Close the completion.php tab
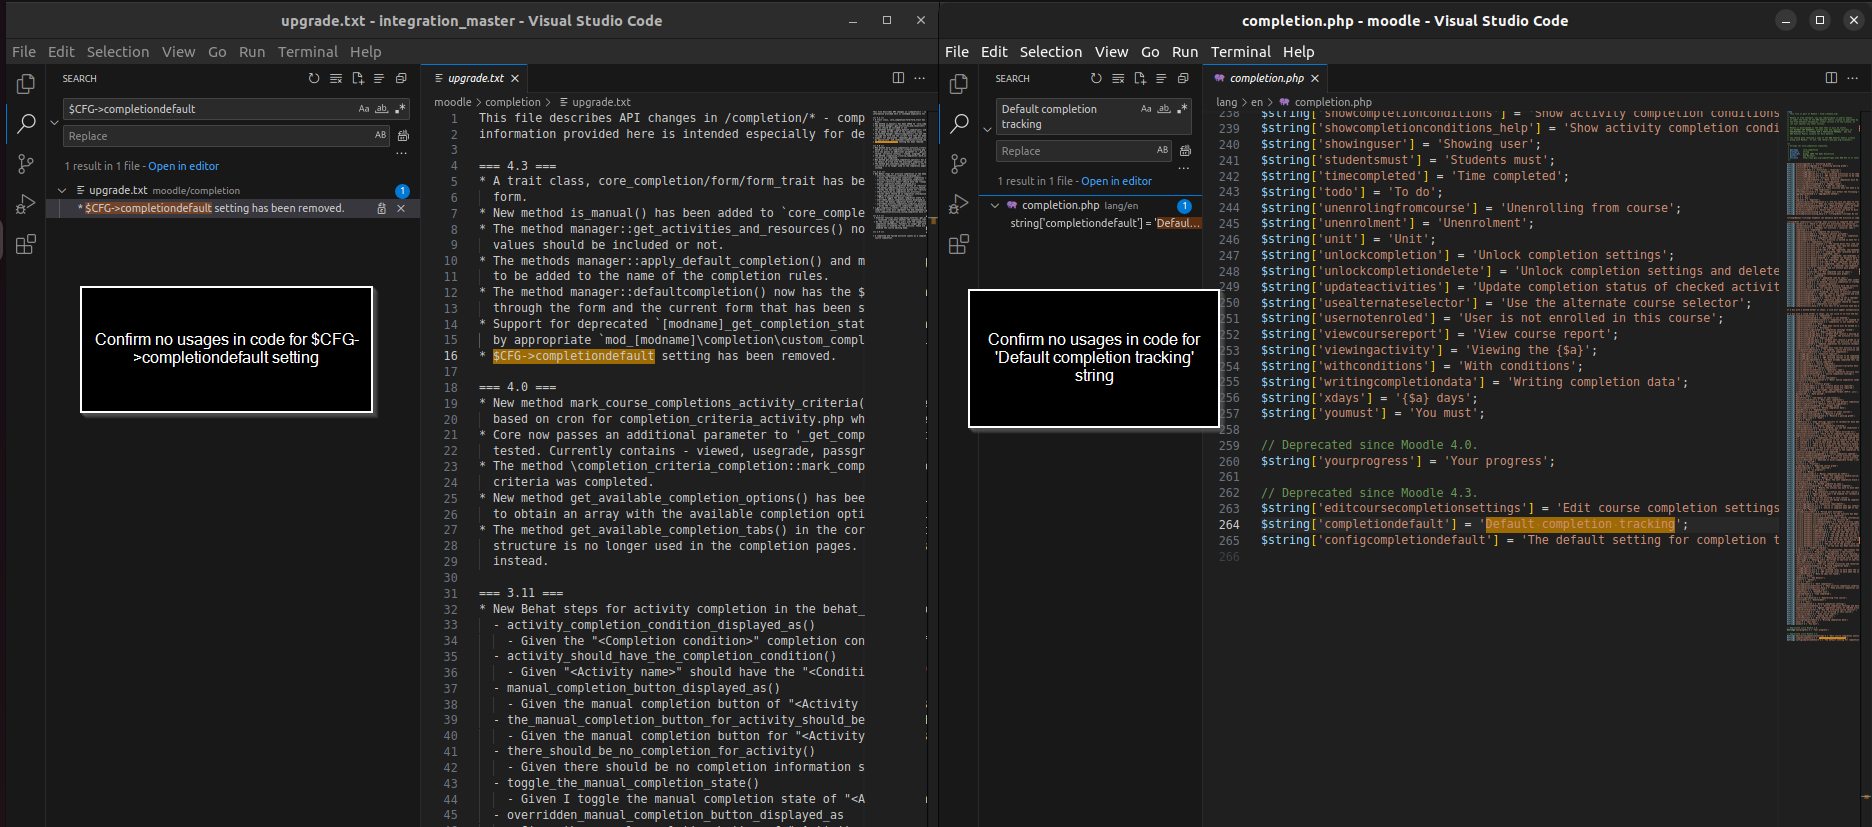 [x=1315, y=78]
